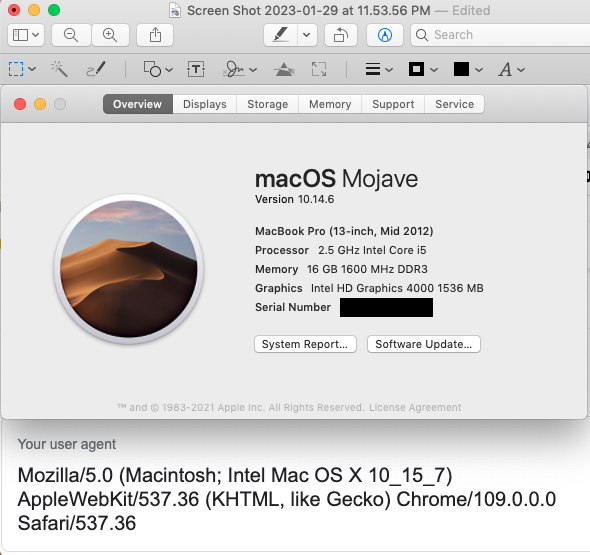Click the 'Your user agent' heading

[67, 444]
